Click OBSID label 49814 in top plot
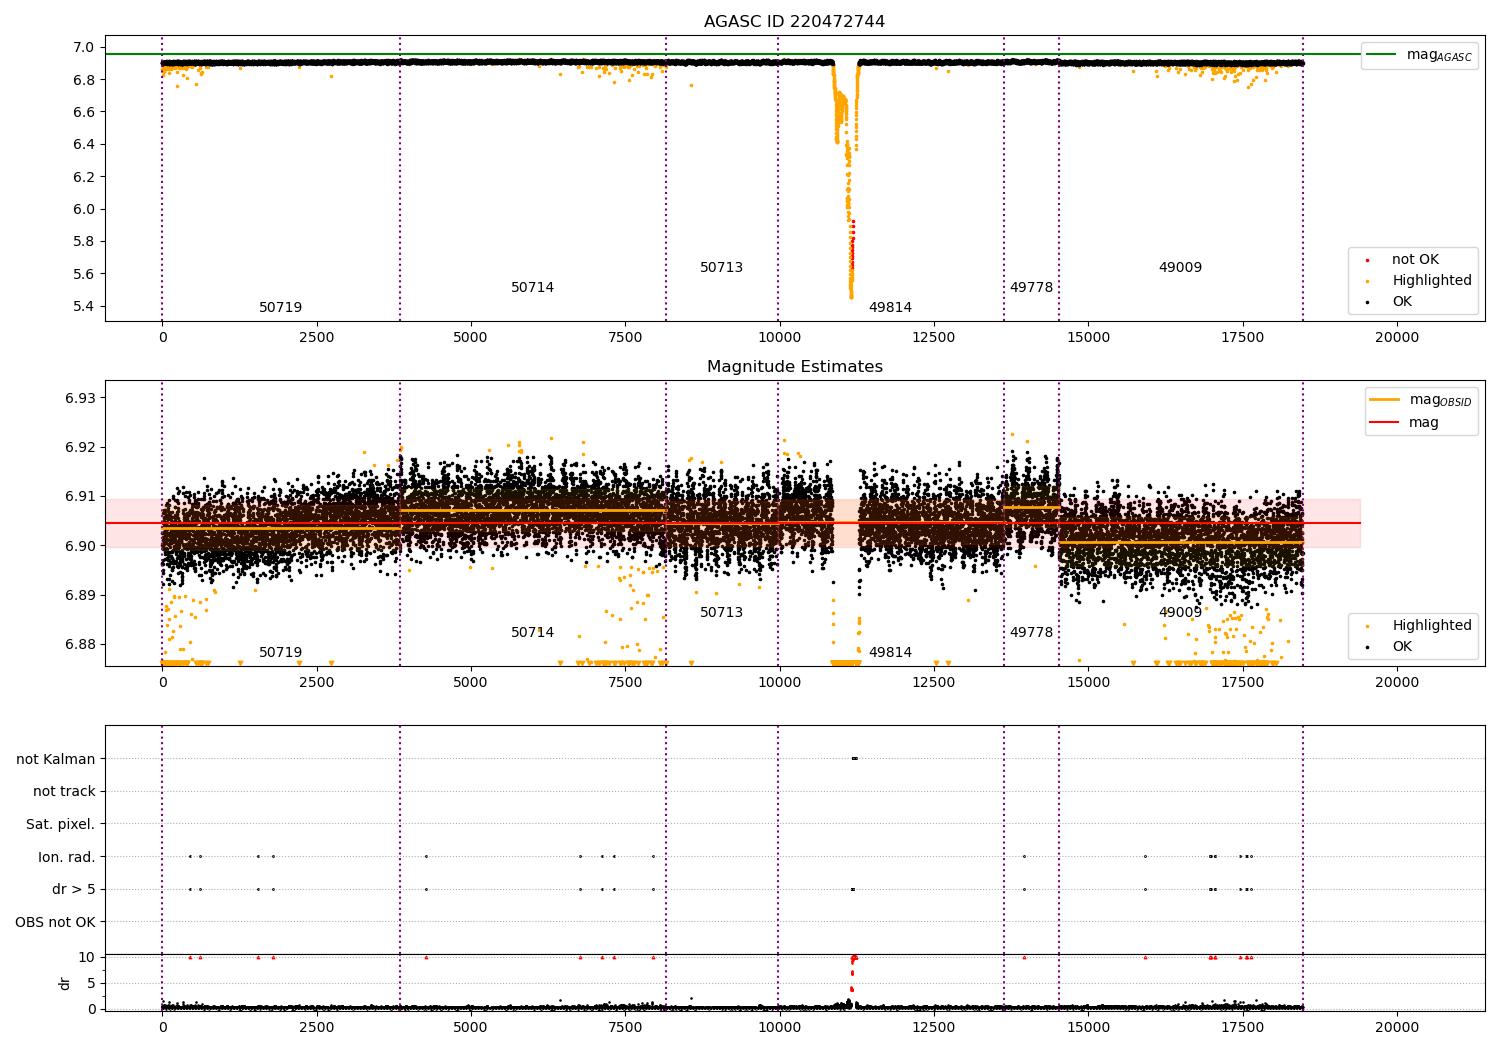The height and width of the screenshot is (1050, 1500). [x=890, y=308]
